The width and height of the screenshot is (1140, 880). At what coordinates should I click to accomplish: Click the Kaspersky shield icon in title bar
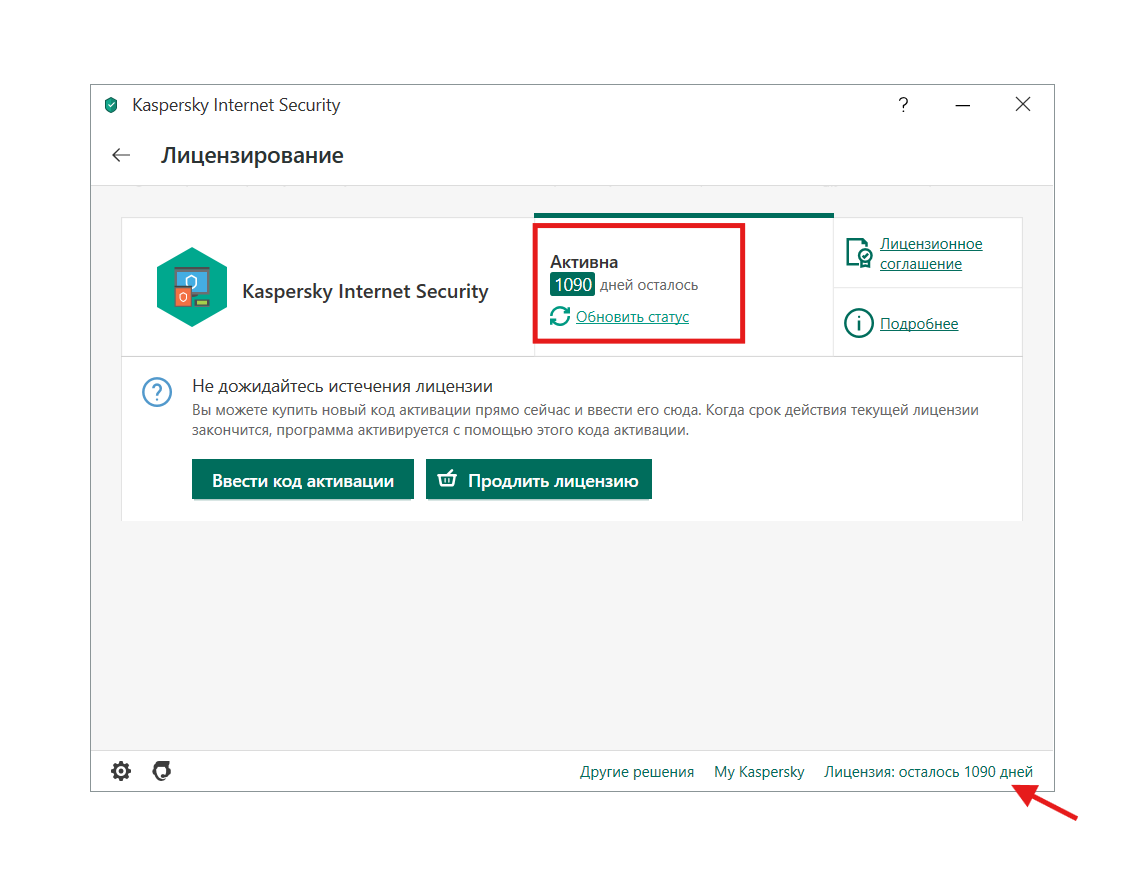tap(111, 105)
